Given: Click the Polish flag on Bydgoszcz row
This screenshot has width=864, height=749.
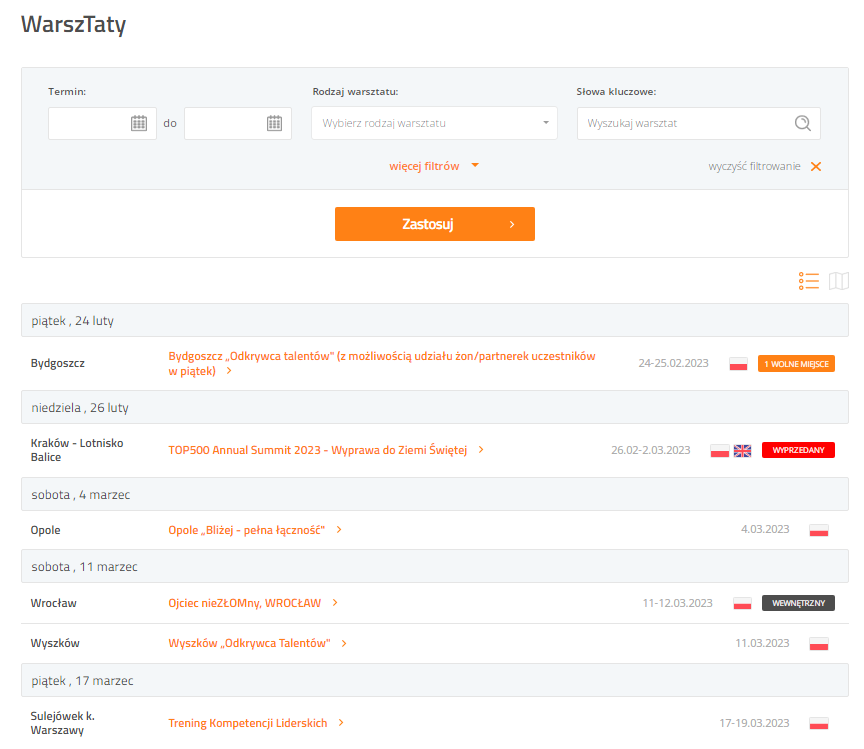Looking at the screenshot, I should [738, 364].
